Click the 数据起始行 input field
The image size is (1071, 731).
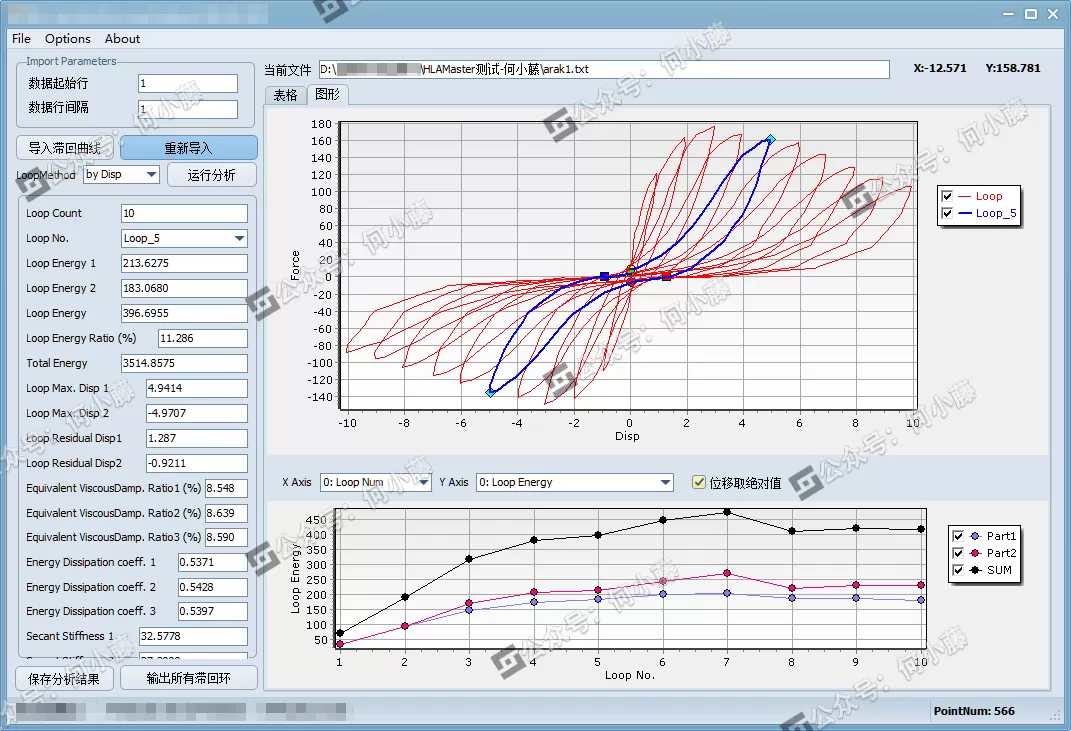[x=187, y=84]
